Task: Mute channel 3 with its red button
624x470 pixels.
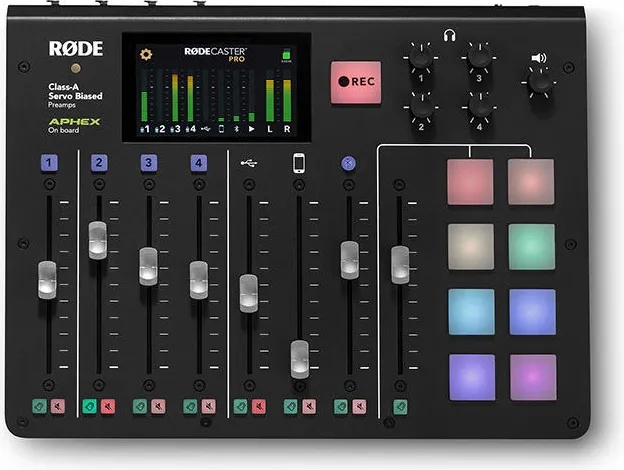Action: tap(158, 406)
